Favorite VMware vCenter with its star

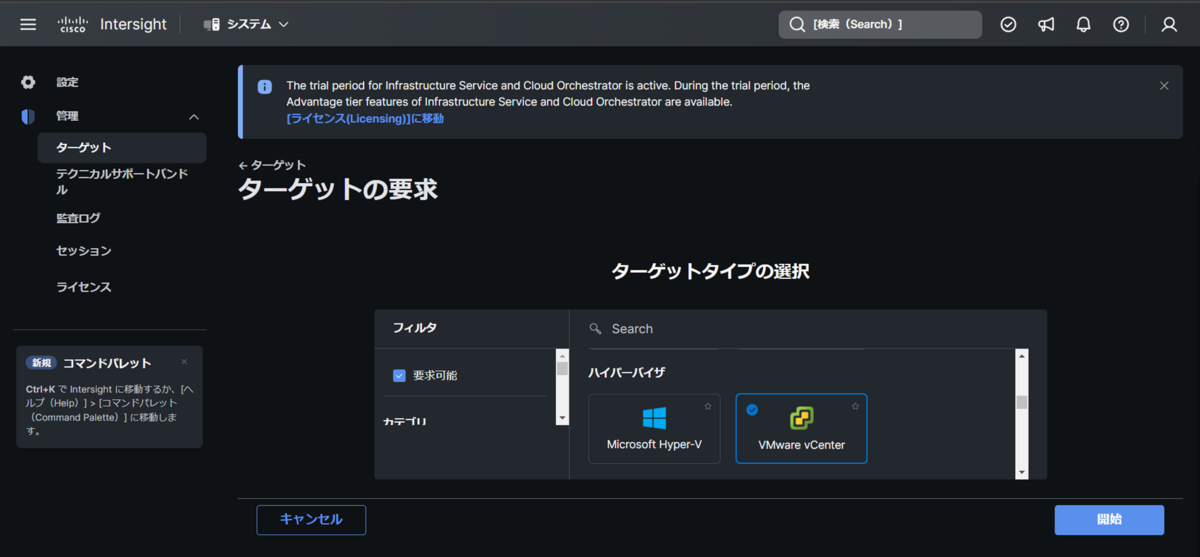[855, 406]
